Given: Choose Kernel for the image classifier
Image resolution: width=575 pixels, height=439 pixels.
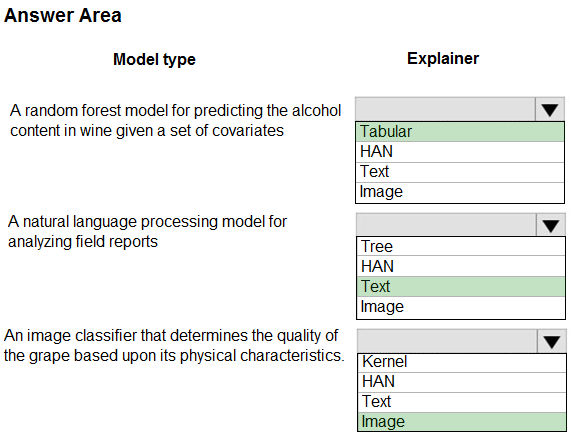Looking at the screenshot, I should pyautogui.click(x=462, y=363).
